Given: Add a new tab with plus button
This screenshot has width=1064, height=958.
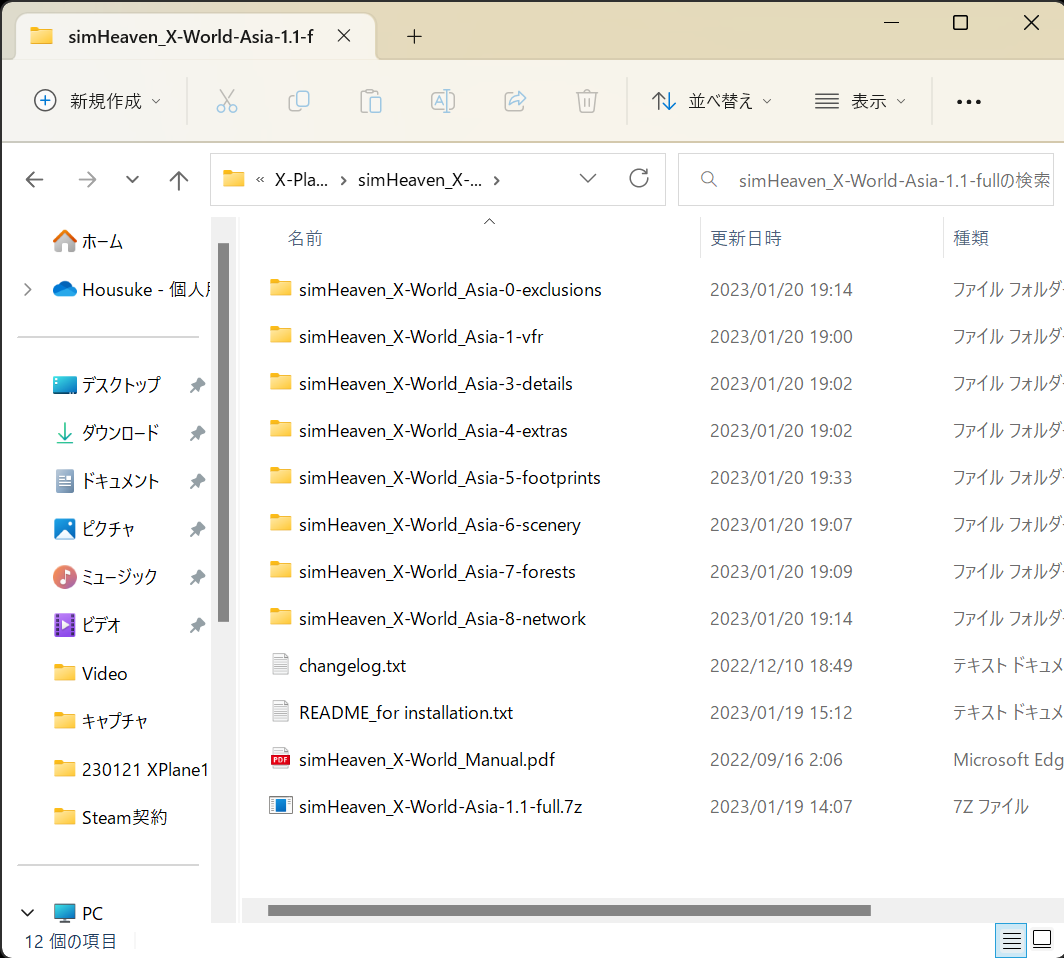Looking at the screenshot, I should [x=414, y=37].
